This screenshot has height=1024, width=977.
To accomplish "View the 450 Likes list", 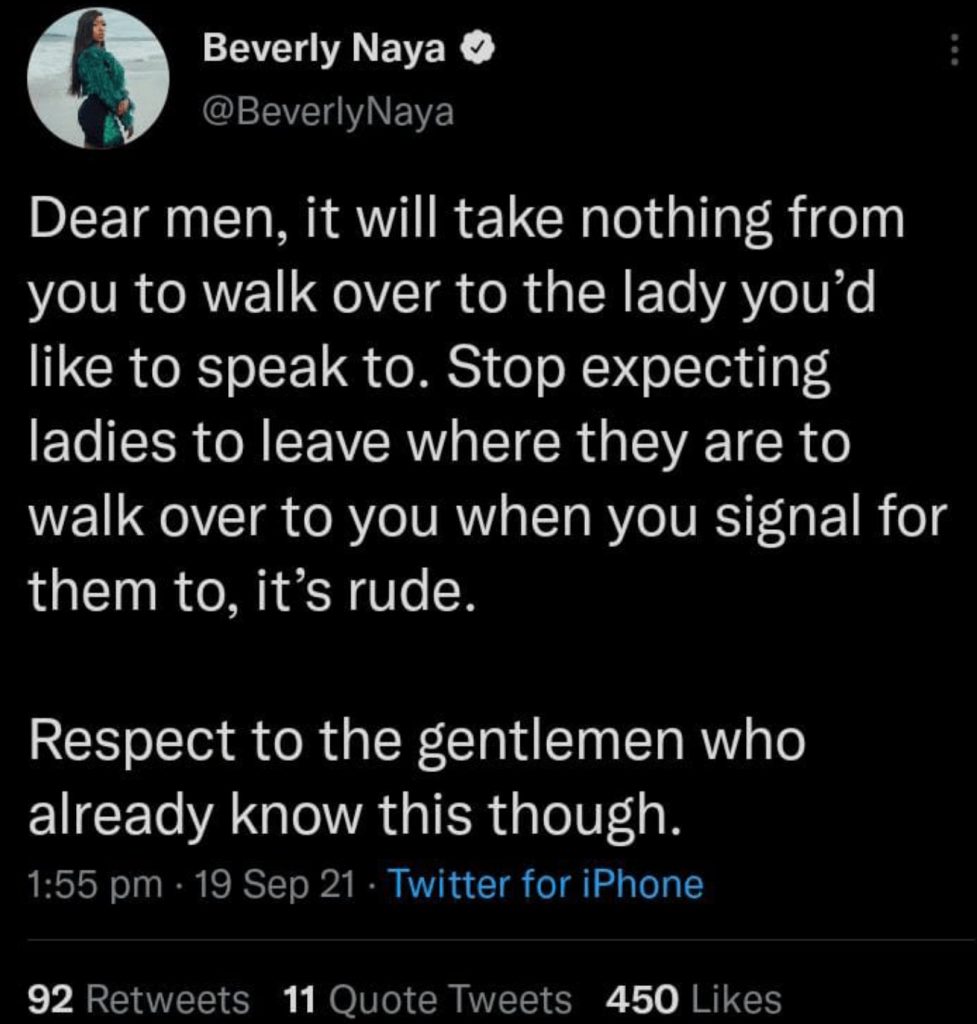I will pos(694,998).
